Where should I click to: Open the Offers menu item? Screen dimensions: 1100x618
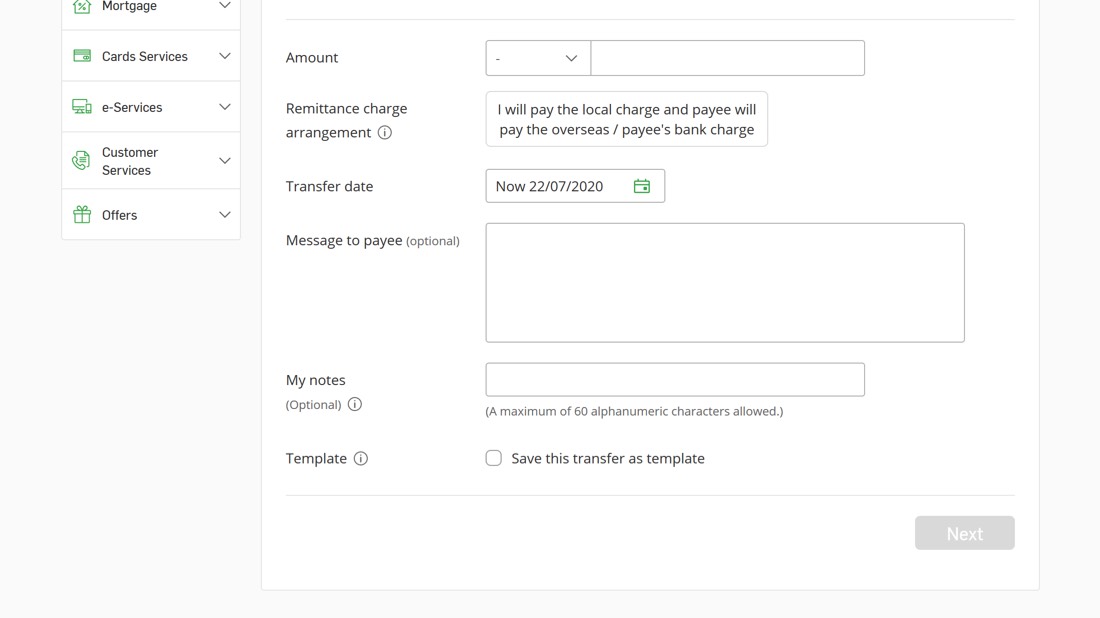120,215
